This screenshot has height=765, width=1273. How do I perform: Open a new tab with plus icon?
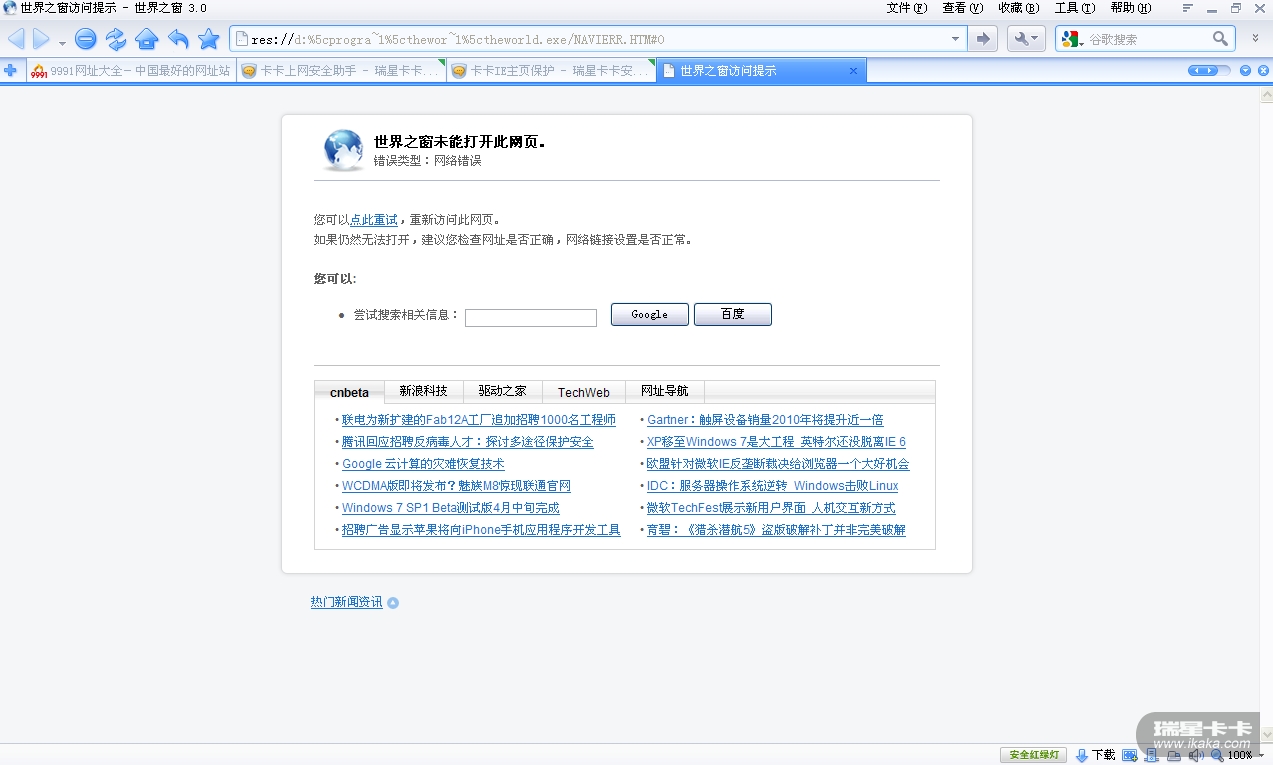pyautogui.click(x=11, y=70)
